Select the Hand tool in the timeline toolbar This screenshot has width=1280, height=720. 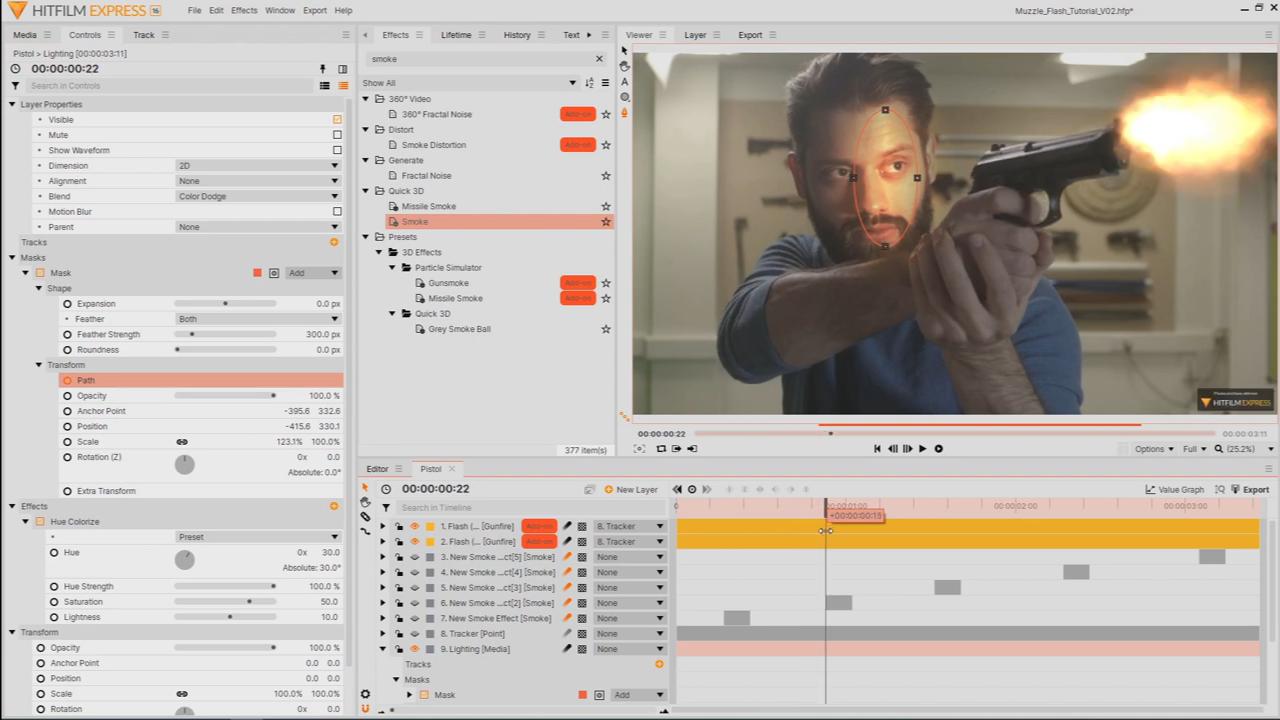[365, 502]
